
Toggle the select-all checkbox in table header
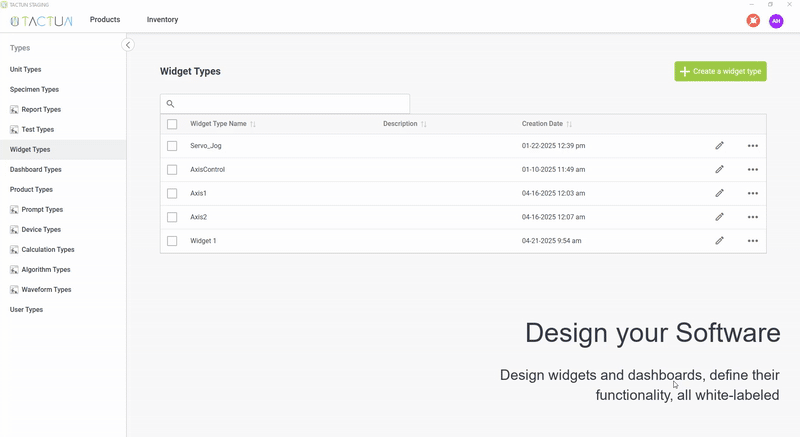coord(172,124)
